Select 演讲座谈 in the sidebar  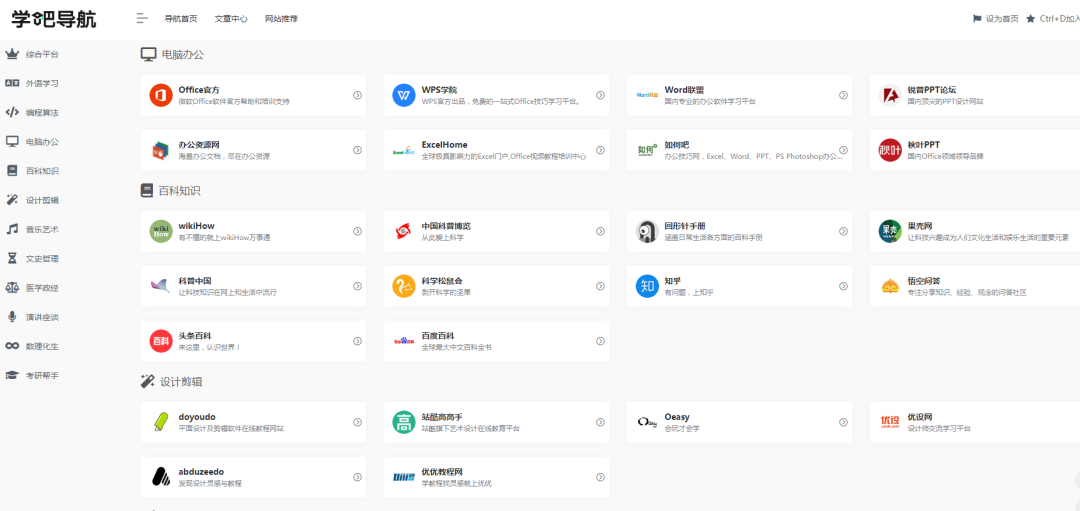pos(42,317)
